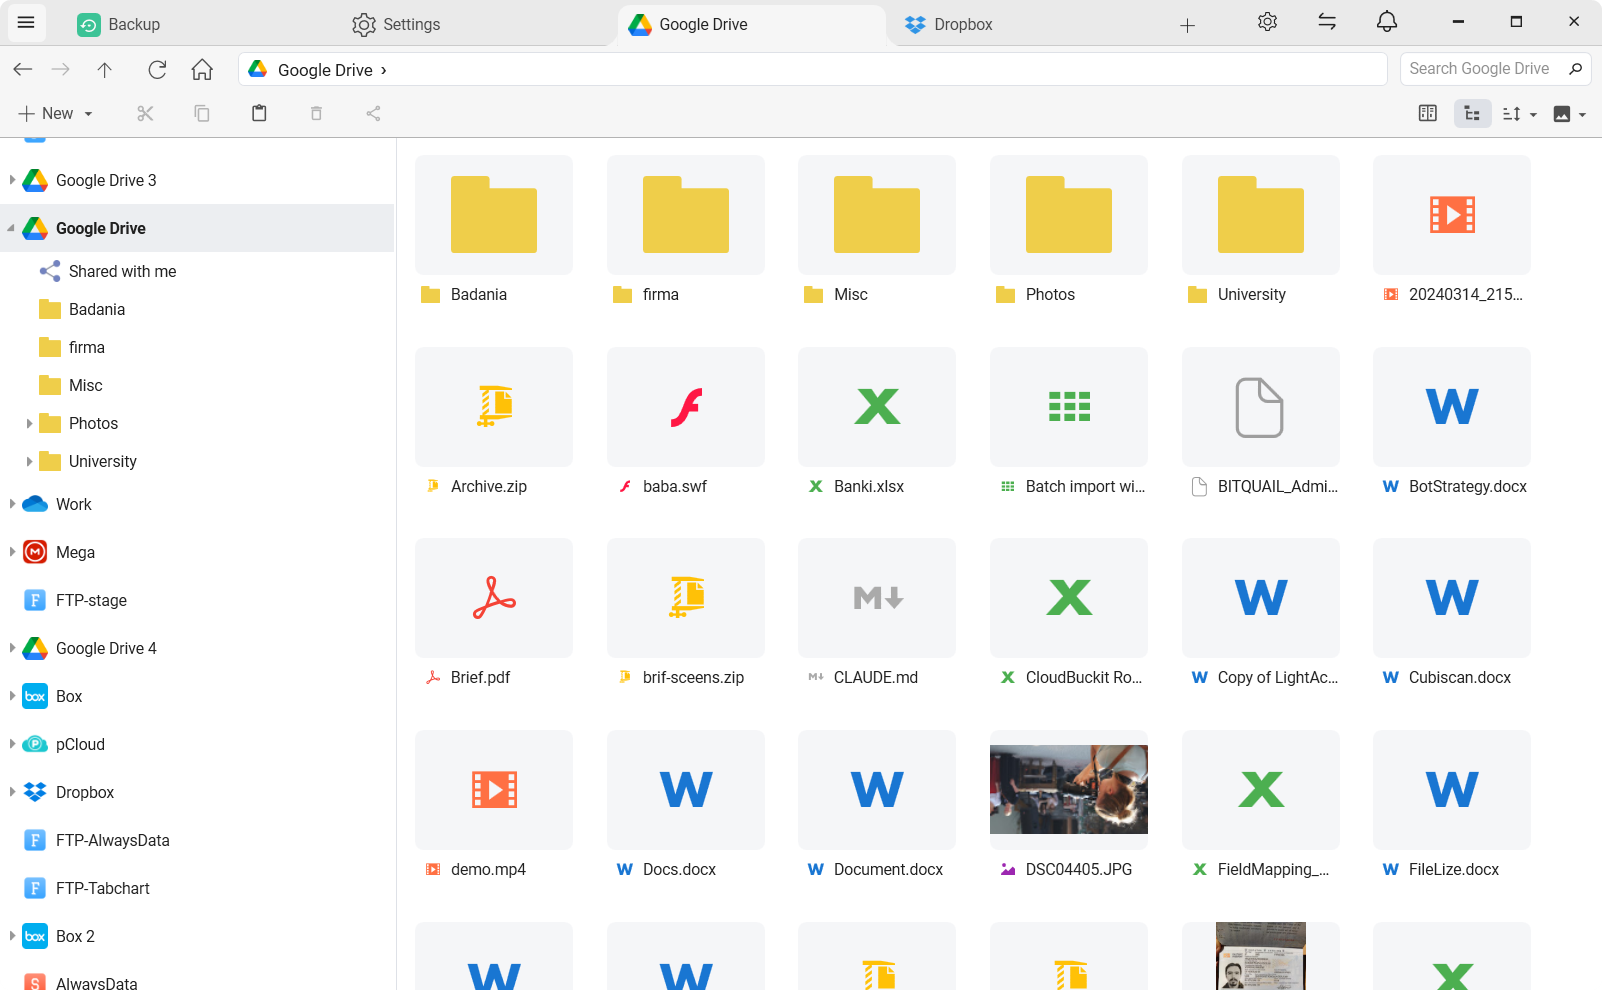The image size is (1602, 990).
Task: Add a new tab with plus
Action: coord(1187,25)
